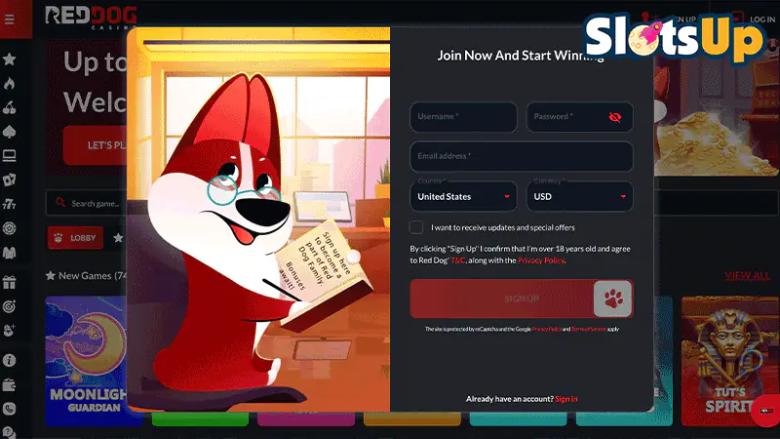This screenshot has height=439, width=780.
Task: Click the paw handle on Sign Up slider
Action: pos(612,298)
